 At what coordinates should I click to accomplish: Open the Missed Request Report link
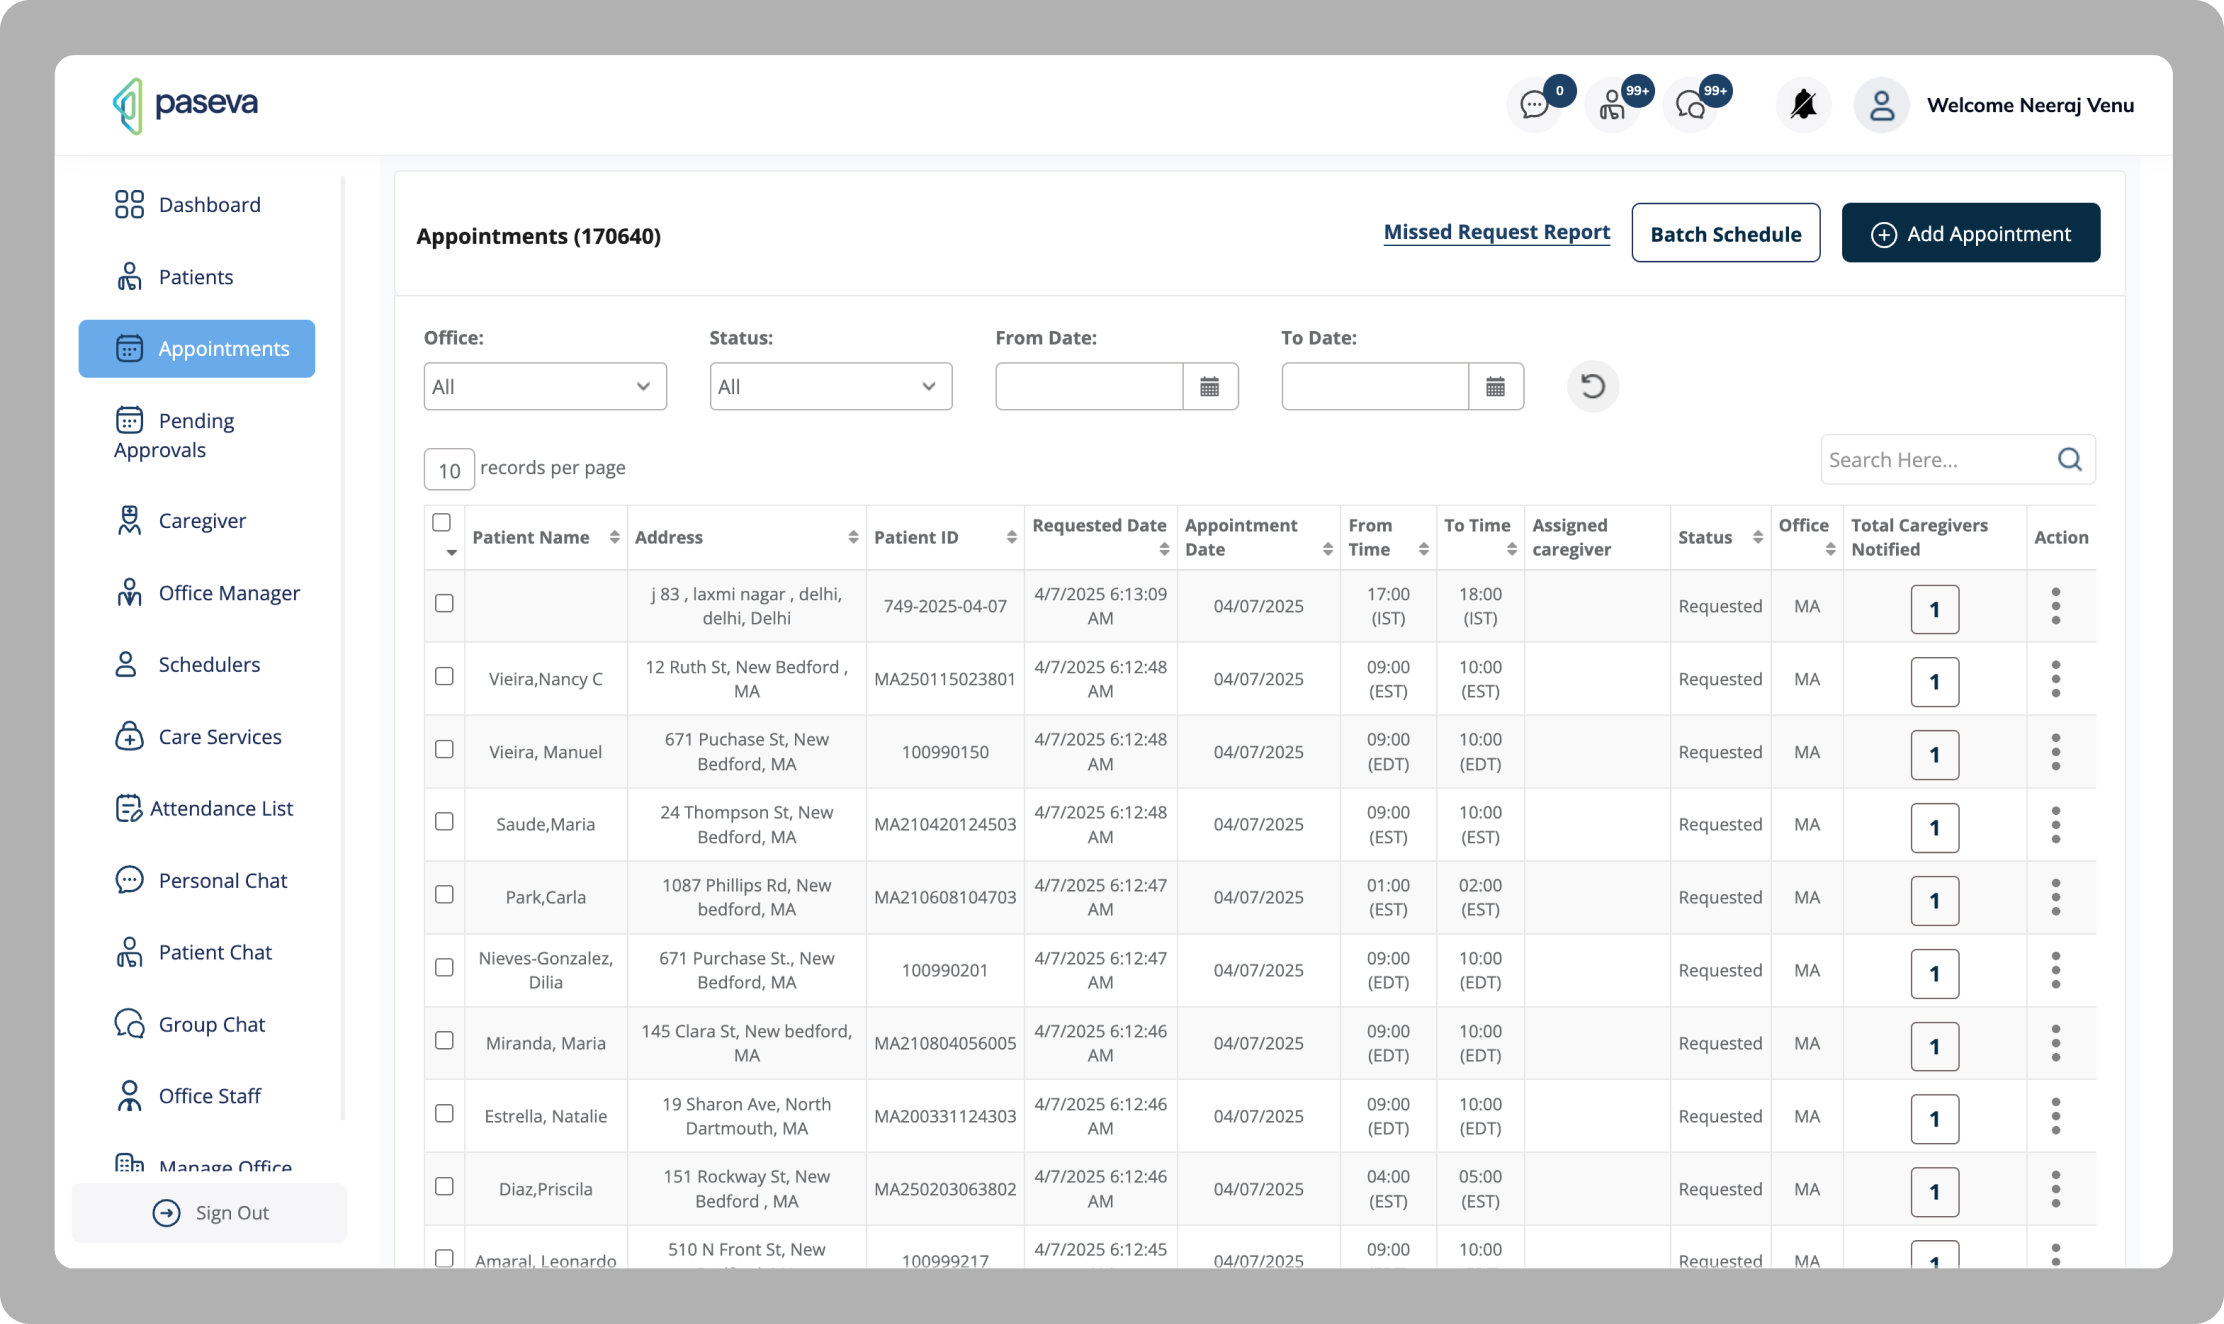pos(1497,232)
